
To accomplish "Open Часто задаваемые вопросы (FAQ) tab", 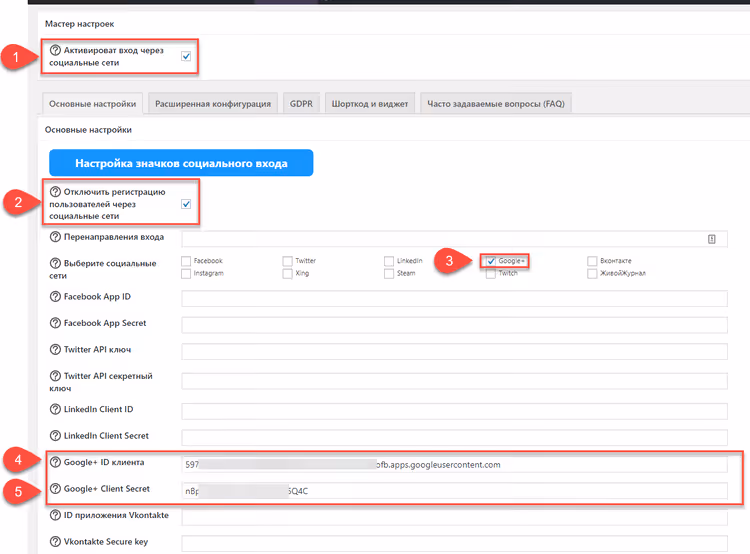I will tap(496, 104).
